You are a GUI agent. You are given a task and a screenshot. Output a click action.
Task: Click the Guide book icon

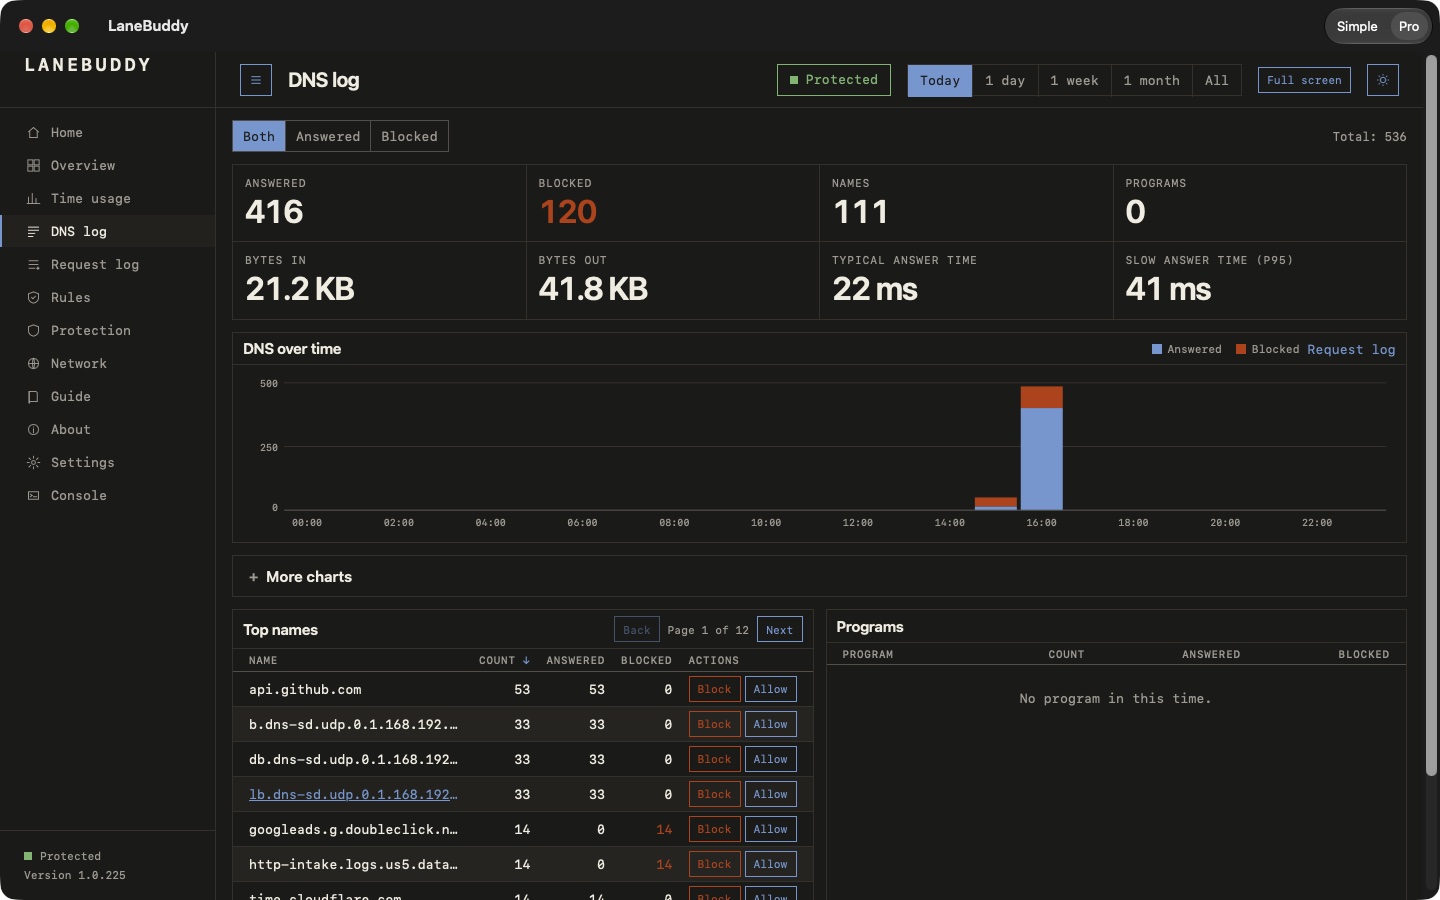(x=33, y=396)
